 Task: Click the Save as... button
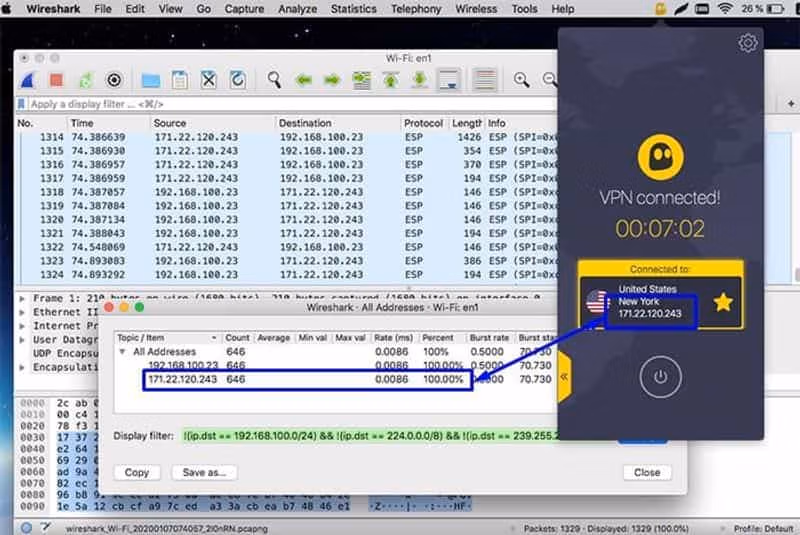[204, 472]
